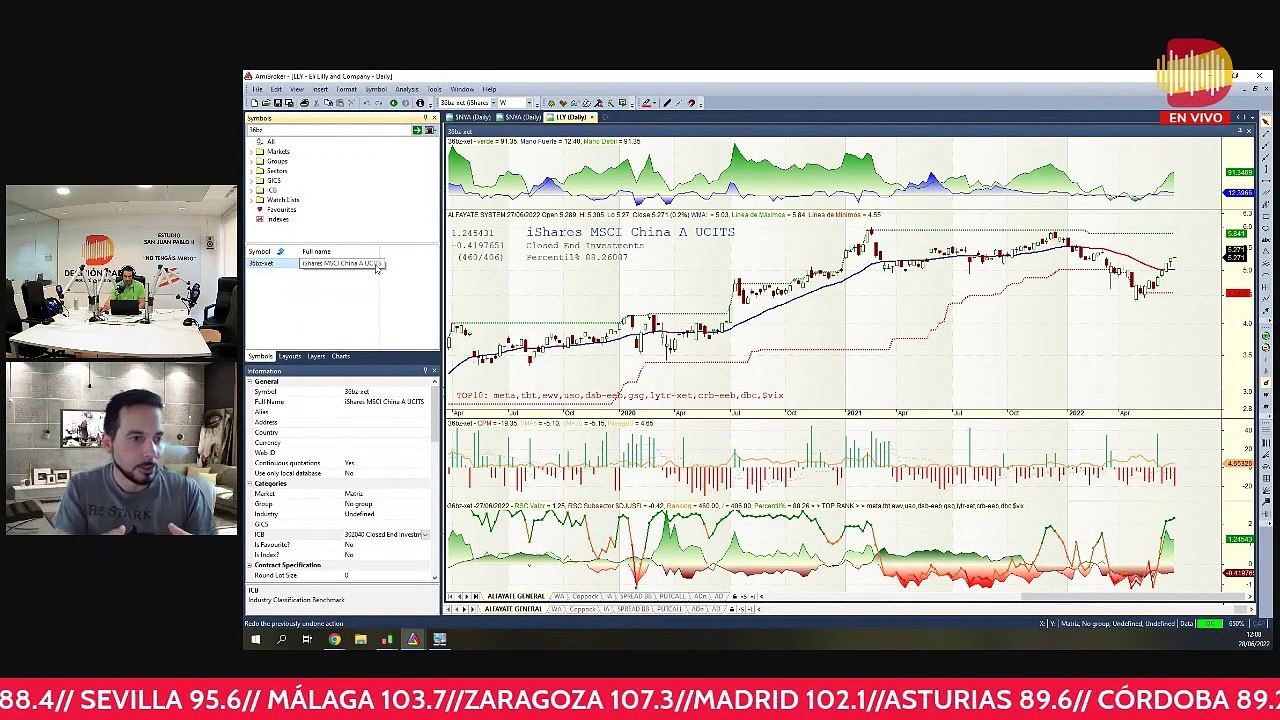Screen dimensions: 1280x720
Task: Click the Print toolbar icon
Action: click(x=304, y=103)
